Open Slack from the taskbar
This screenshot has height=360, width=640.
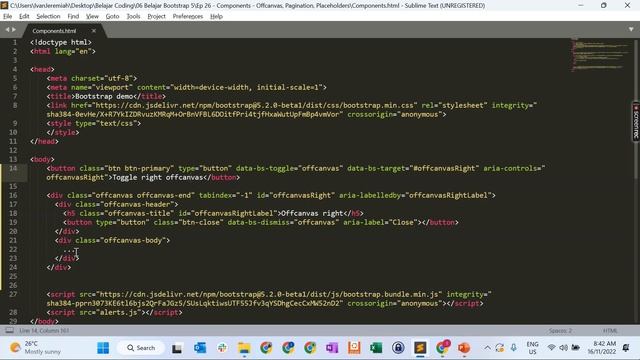pos(222,348)
